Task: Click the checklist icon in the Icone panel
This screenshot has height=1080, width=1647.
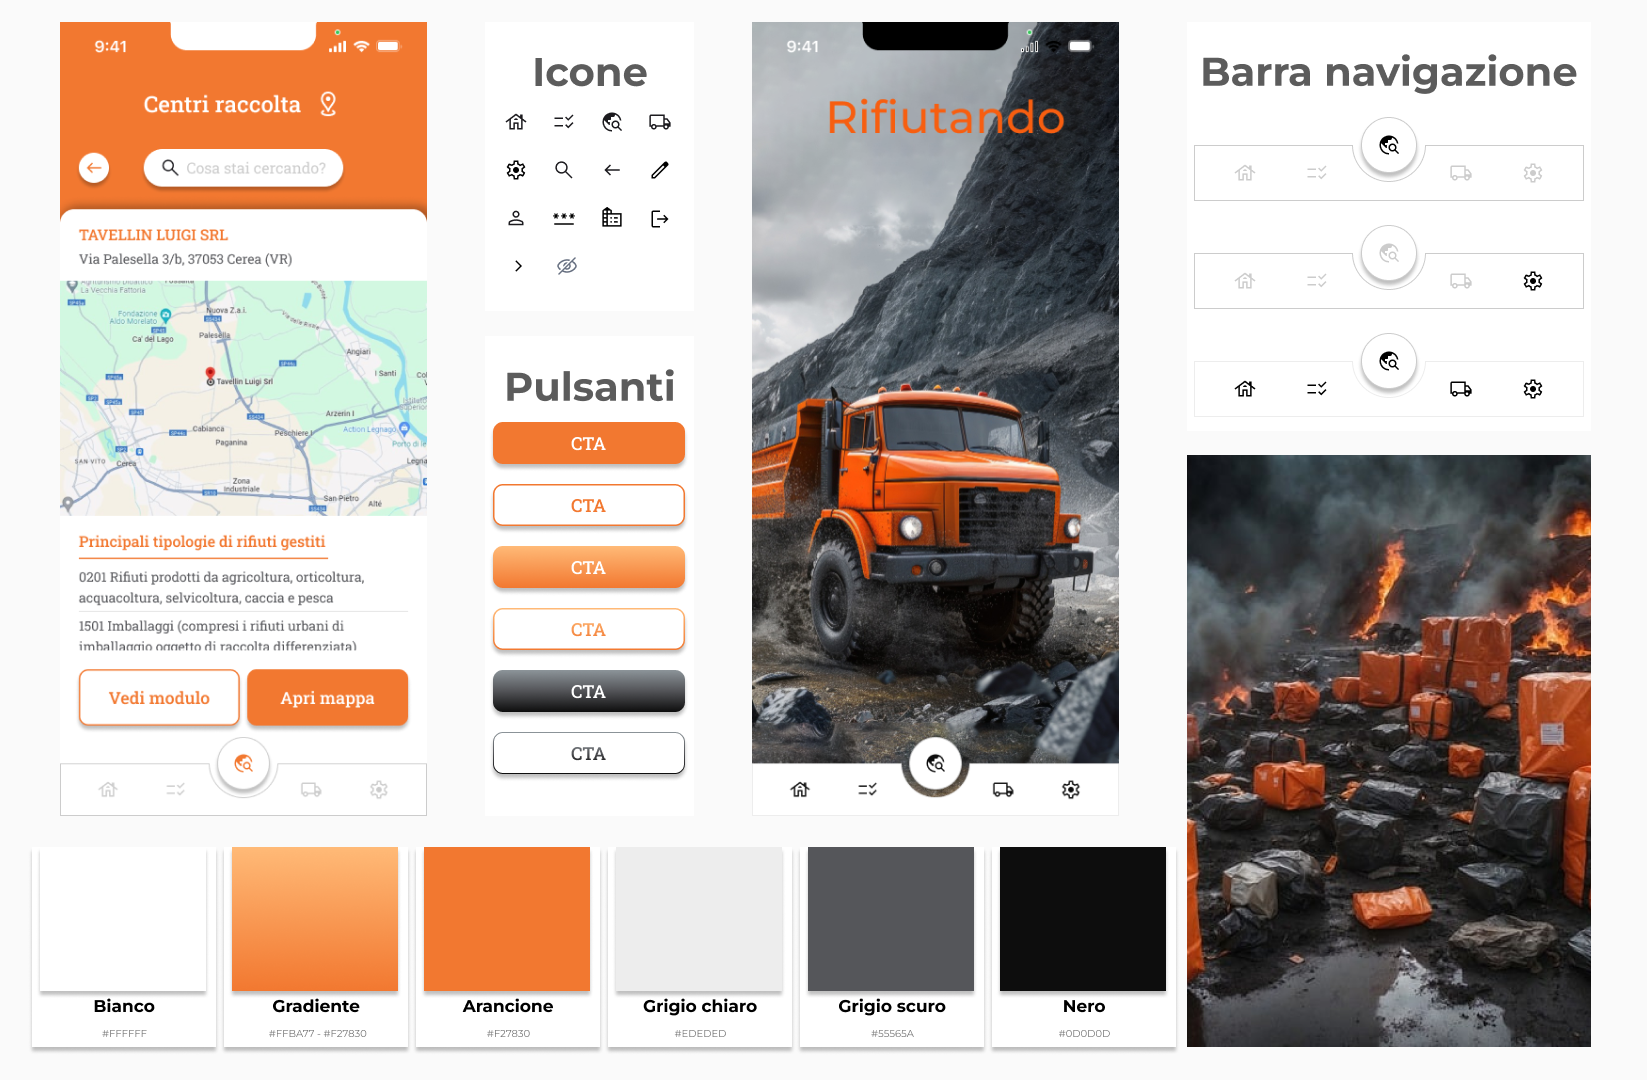Action: (564, 122)
